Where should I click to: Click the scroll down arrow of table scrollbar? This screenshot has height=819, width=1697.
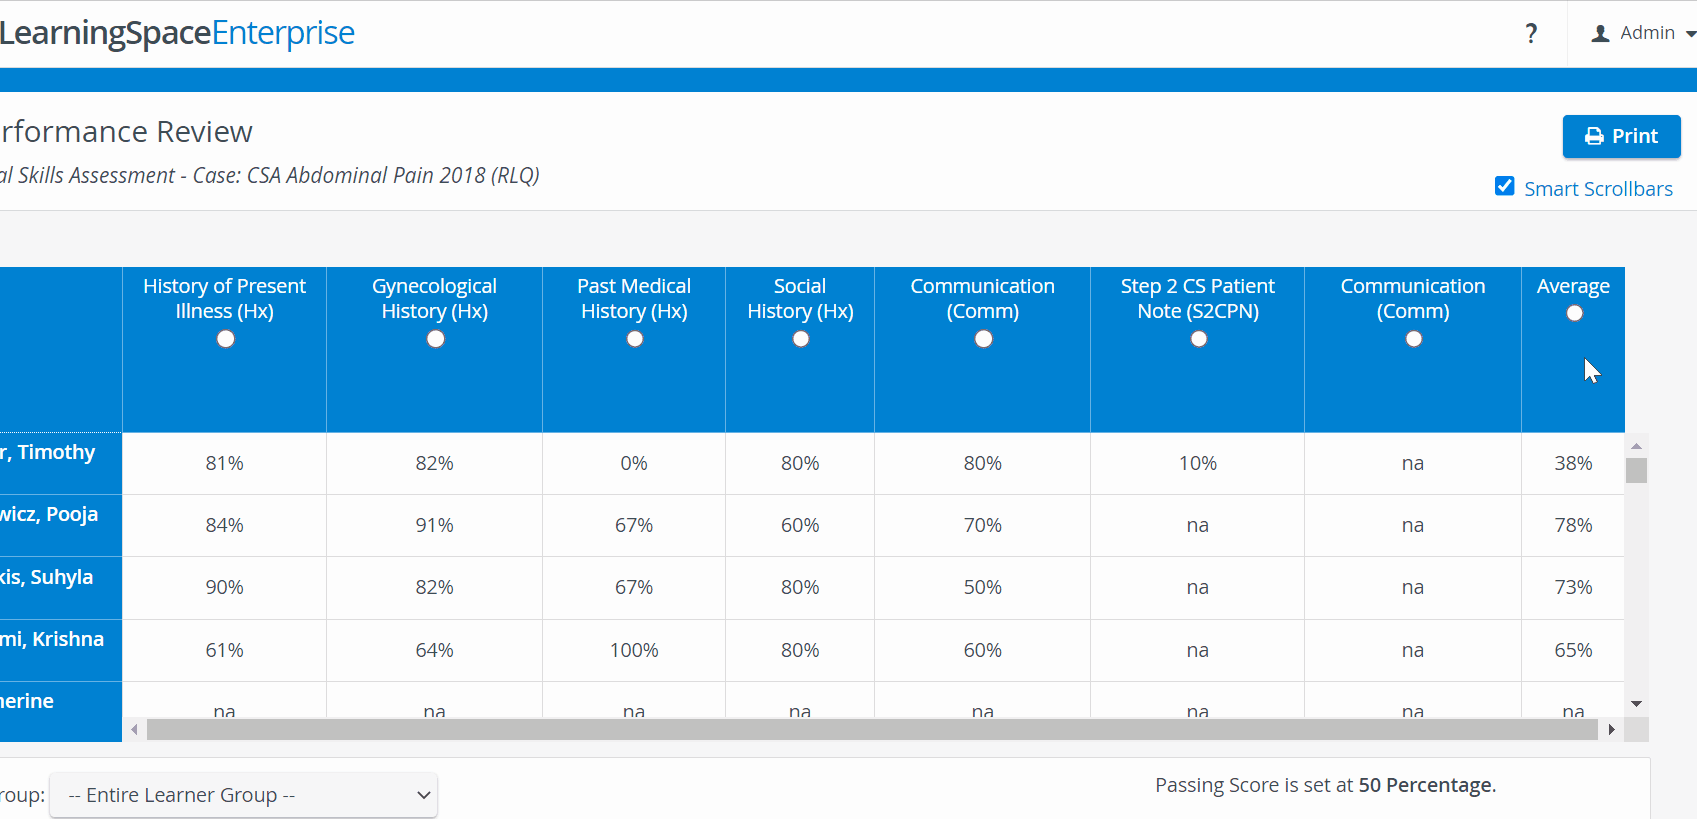pyautogui.click(x=1636, y=704)
